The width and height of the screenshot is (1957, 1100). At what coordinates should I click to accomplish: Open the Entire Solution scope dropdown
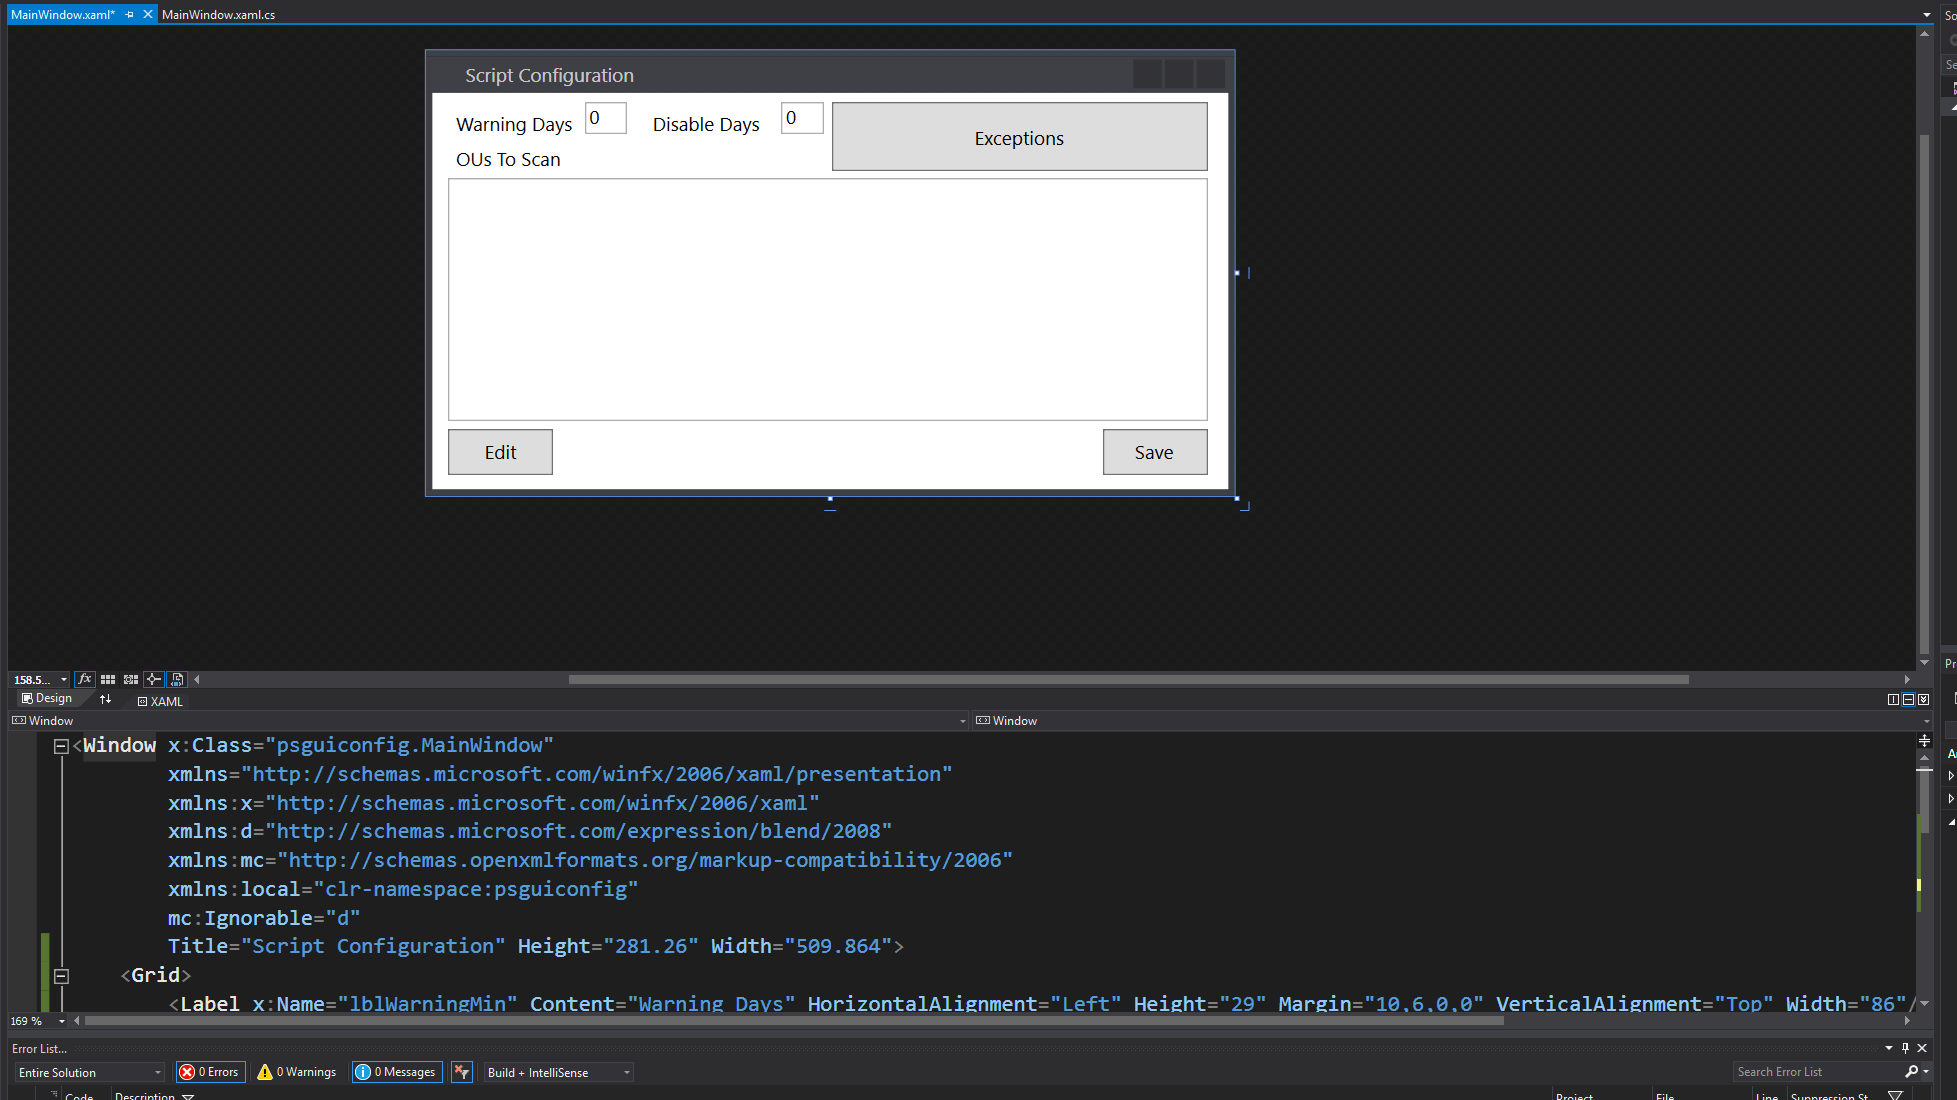pyautogui.click(x=89, y=1072)
